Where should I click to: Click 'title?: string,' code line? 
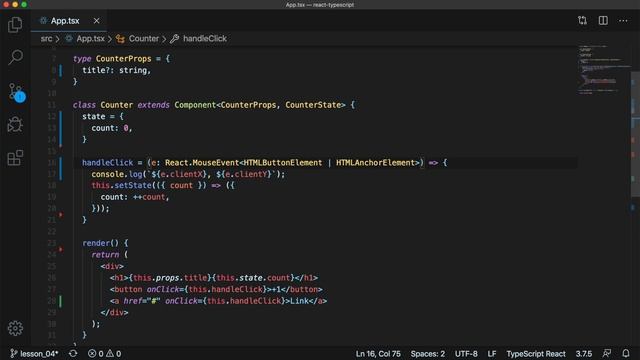point(116,70)
